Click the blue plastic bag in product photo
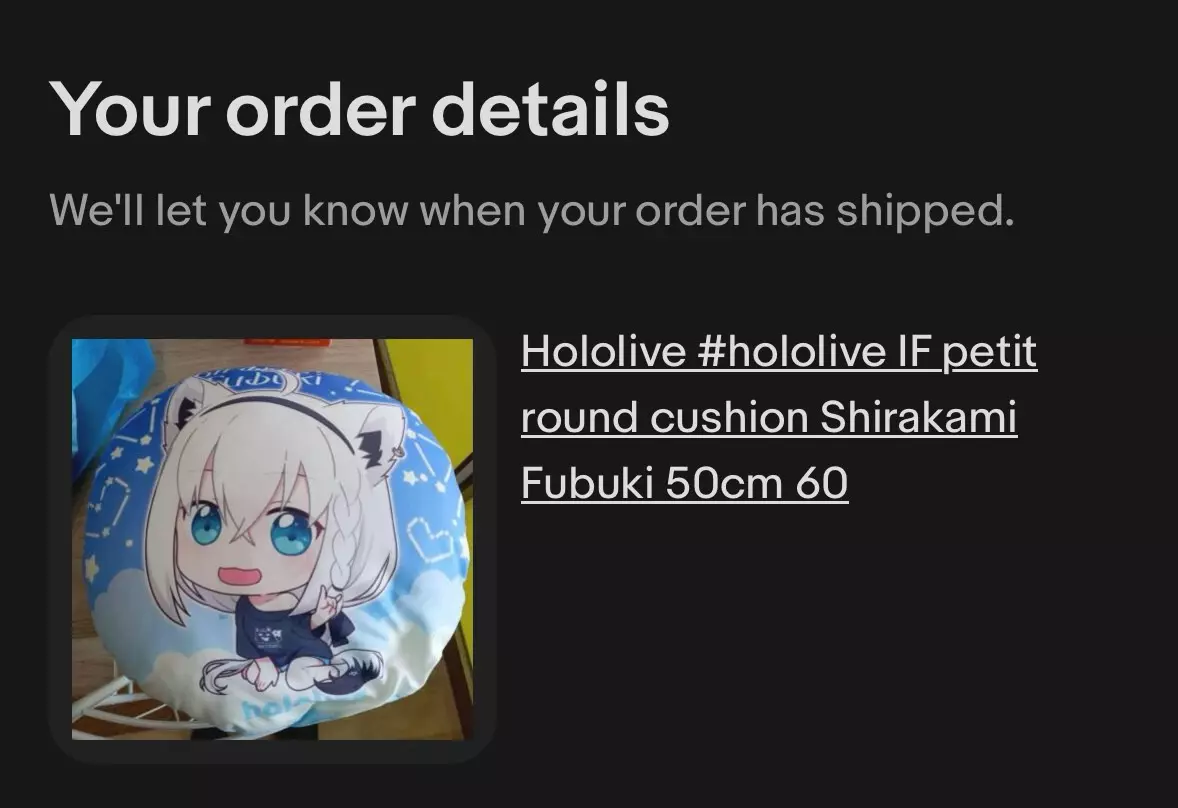The width and height of the screenshot is (1178, 808). tap(105, 390)
